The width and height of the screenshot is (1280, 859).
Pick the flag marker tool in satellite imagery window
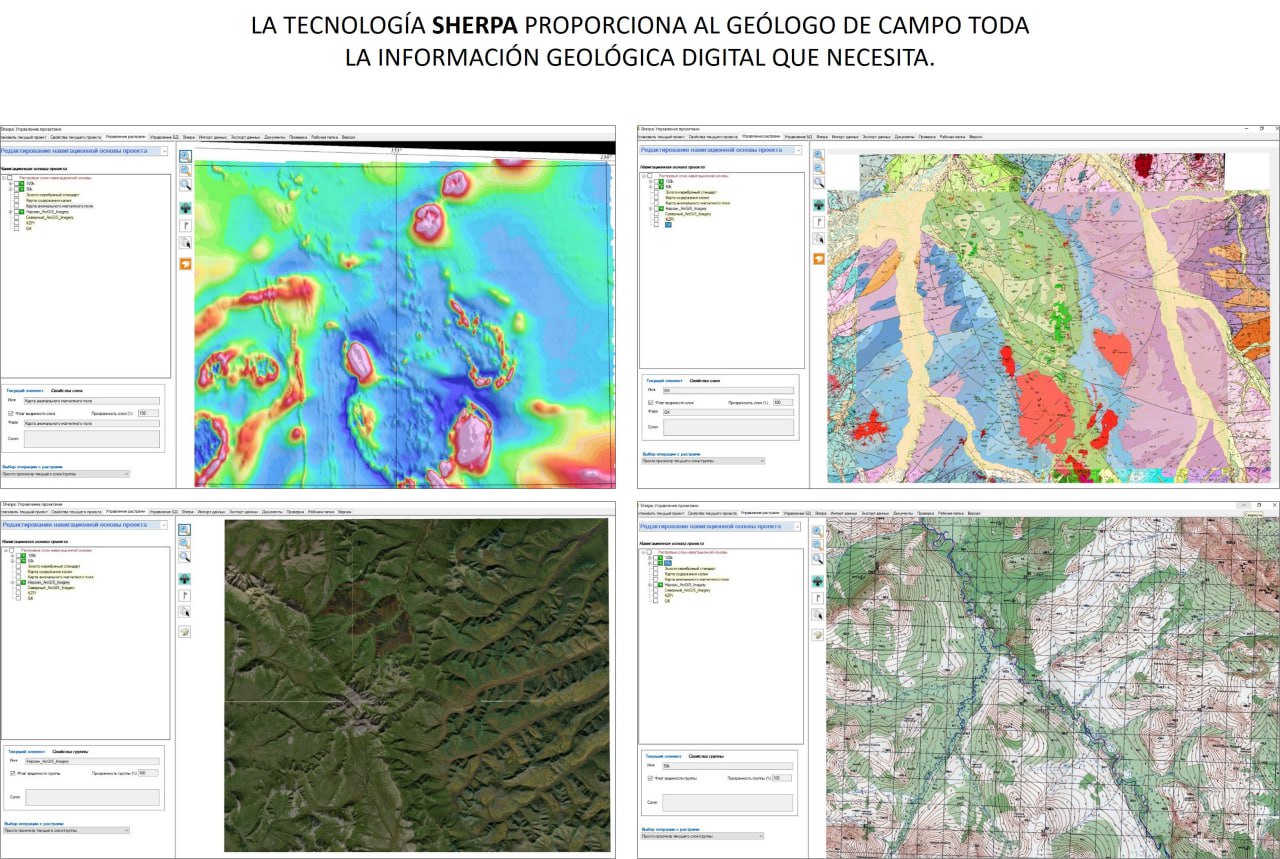(184, 595)
